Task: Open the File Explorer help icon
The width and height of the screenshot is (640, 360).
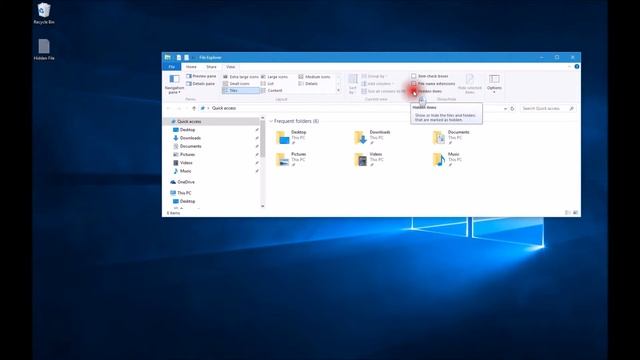Action: click(x=576, y=67)
